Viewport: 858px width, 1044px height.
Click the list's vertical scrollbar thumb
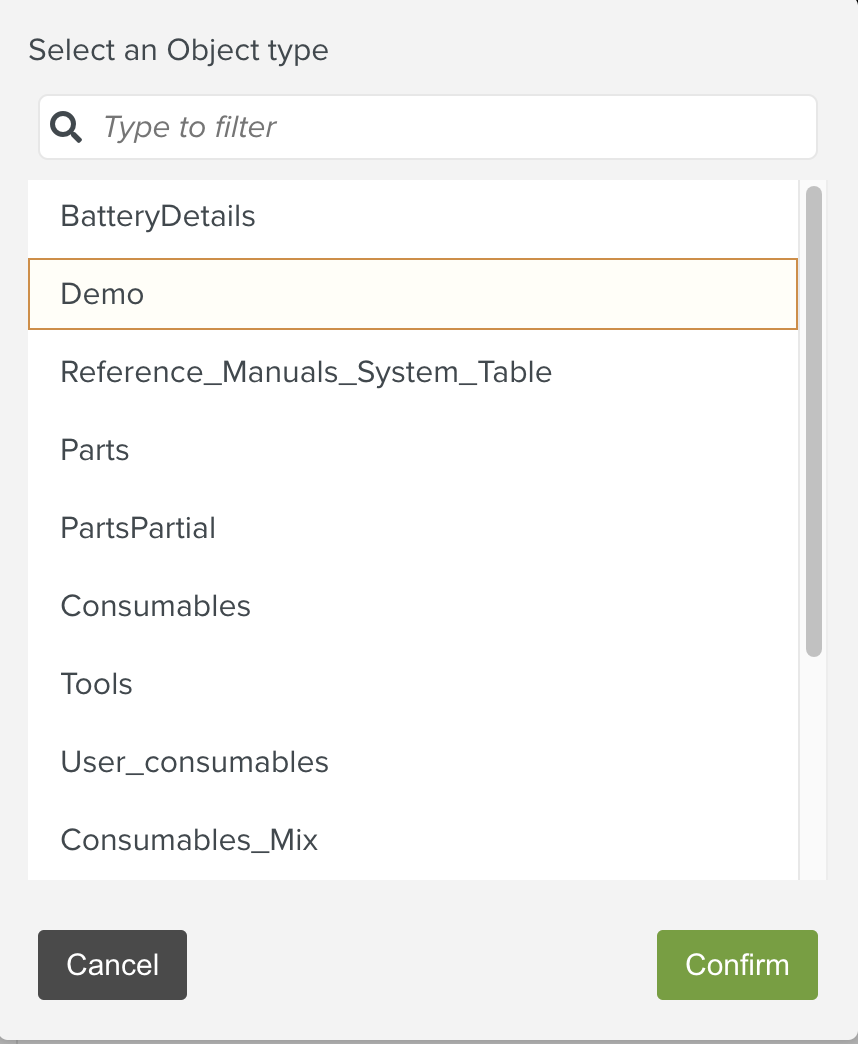pyautogui.click(x=814, y=420)
